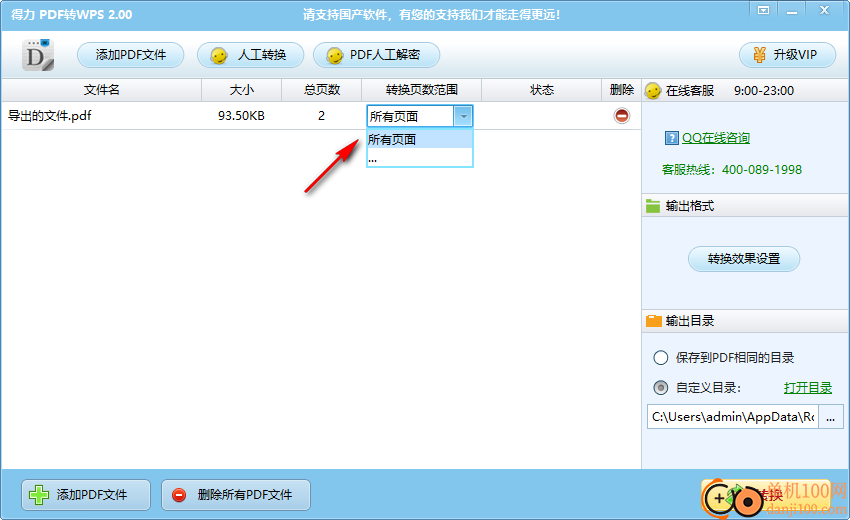
Task: Minimize the 得力 PDF转WPS window
Action: [x=793, y=10]
